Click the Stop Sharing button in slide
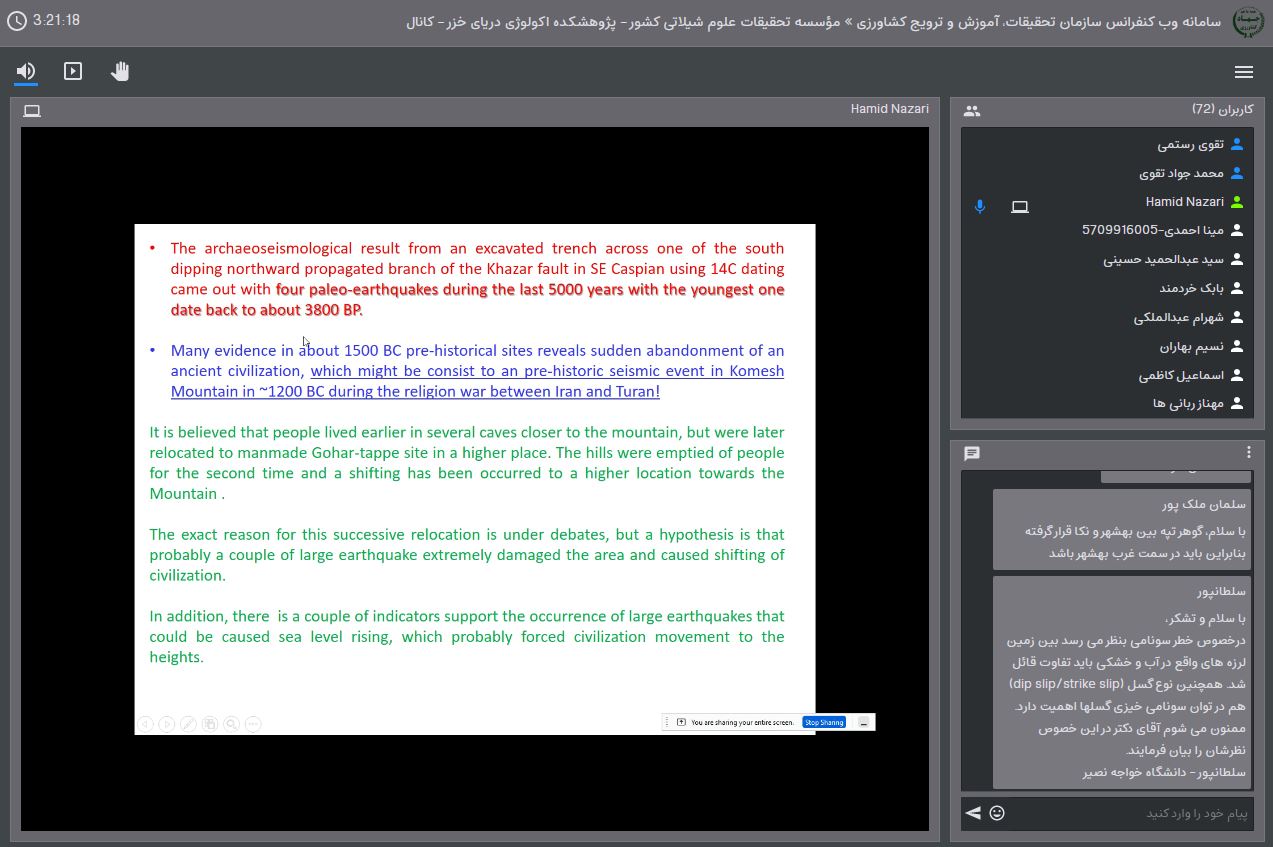 click(824, 722)
